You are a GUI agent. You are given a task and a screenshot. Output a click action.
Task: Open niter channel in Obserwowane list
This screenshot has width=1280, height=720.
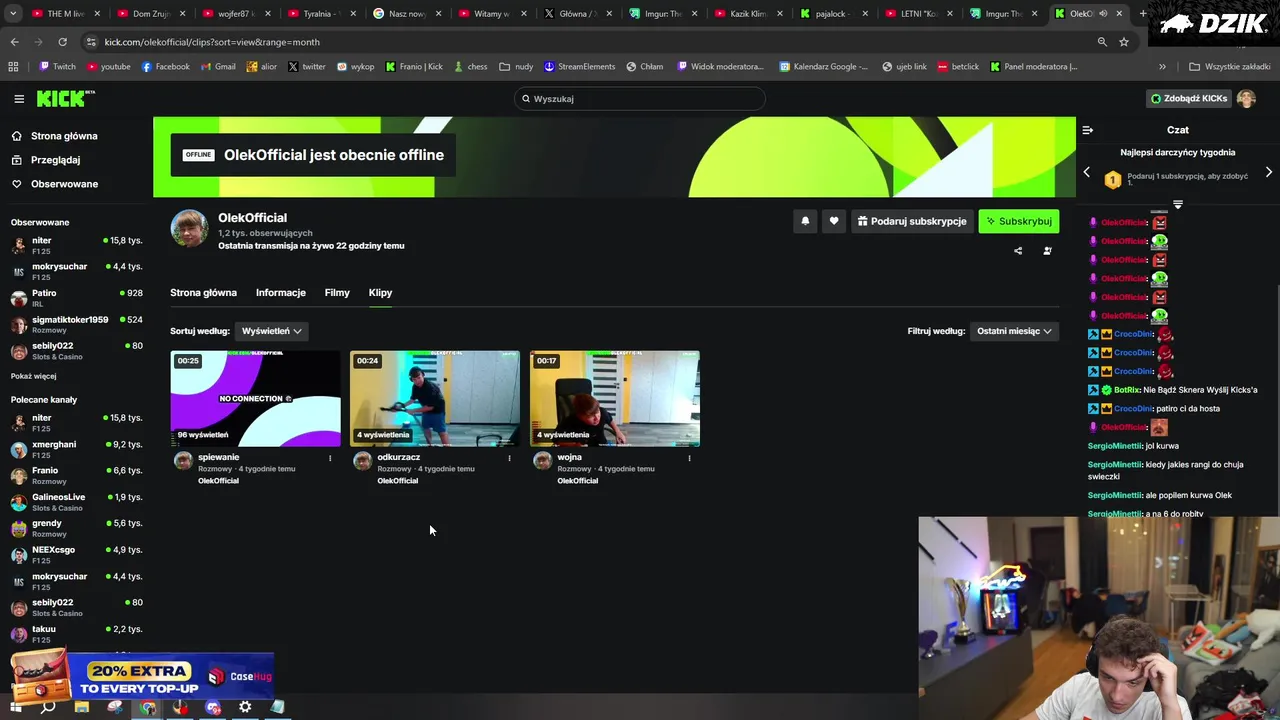(x=76, y=246)
